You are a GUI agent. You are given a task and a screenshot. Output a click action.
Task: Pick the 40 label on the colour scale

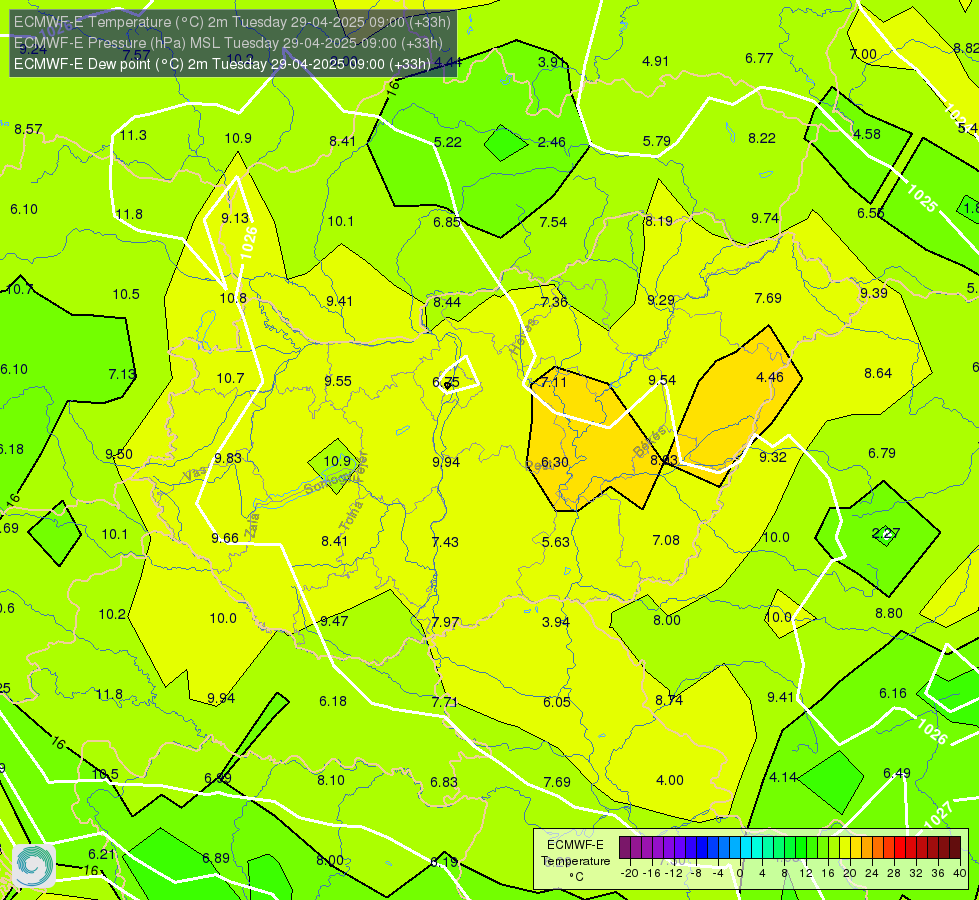960,873
